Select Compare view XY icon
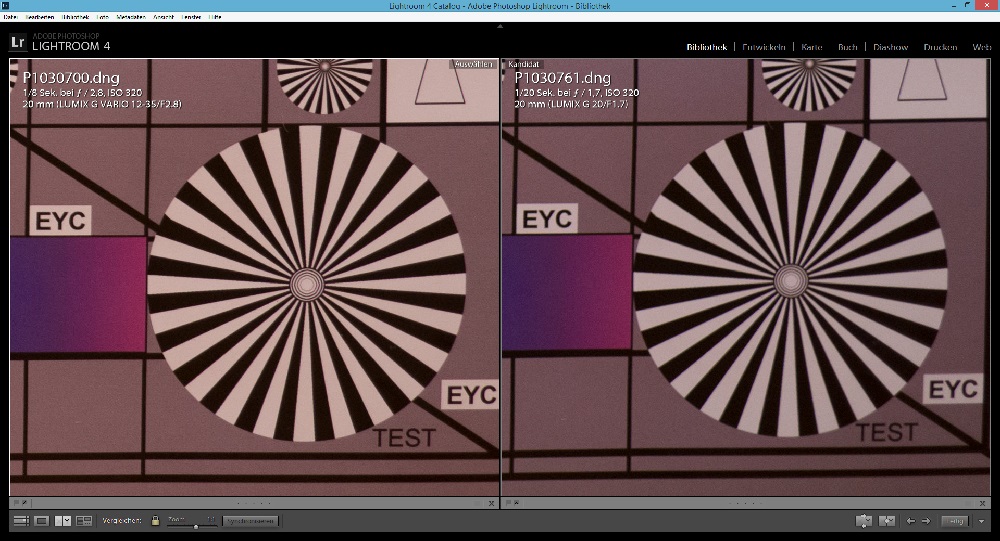Viewport: 1000px width, 541px height. pyautogui.click(x=63, y=521)
